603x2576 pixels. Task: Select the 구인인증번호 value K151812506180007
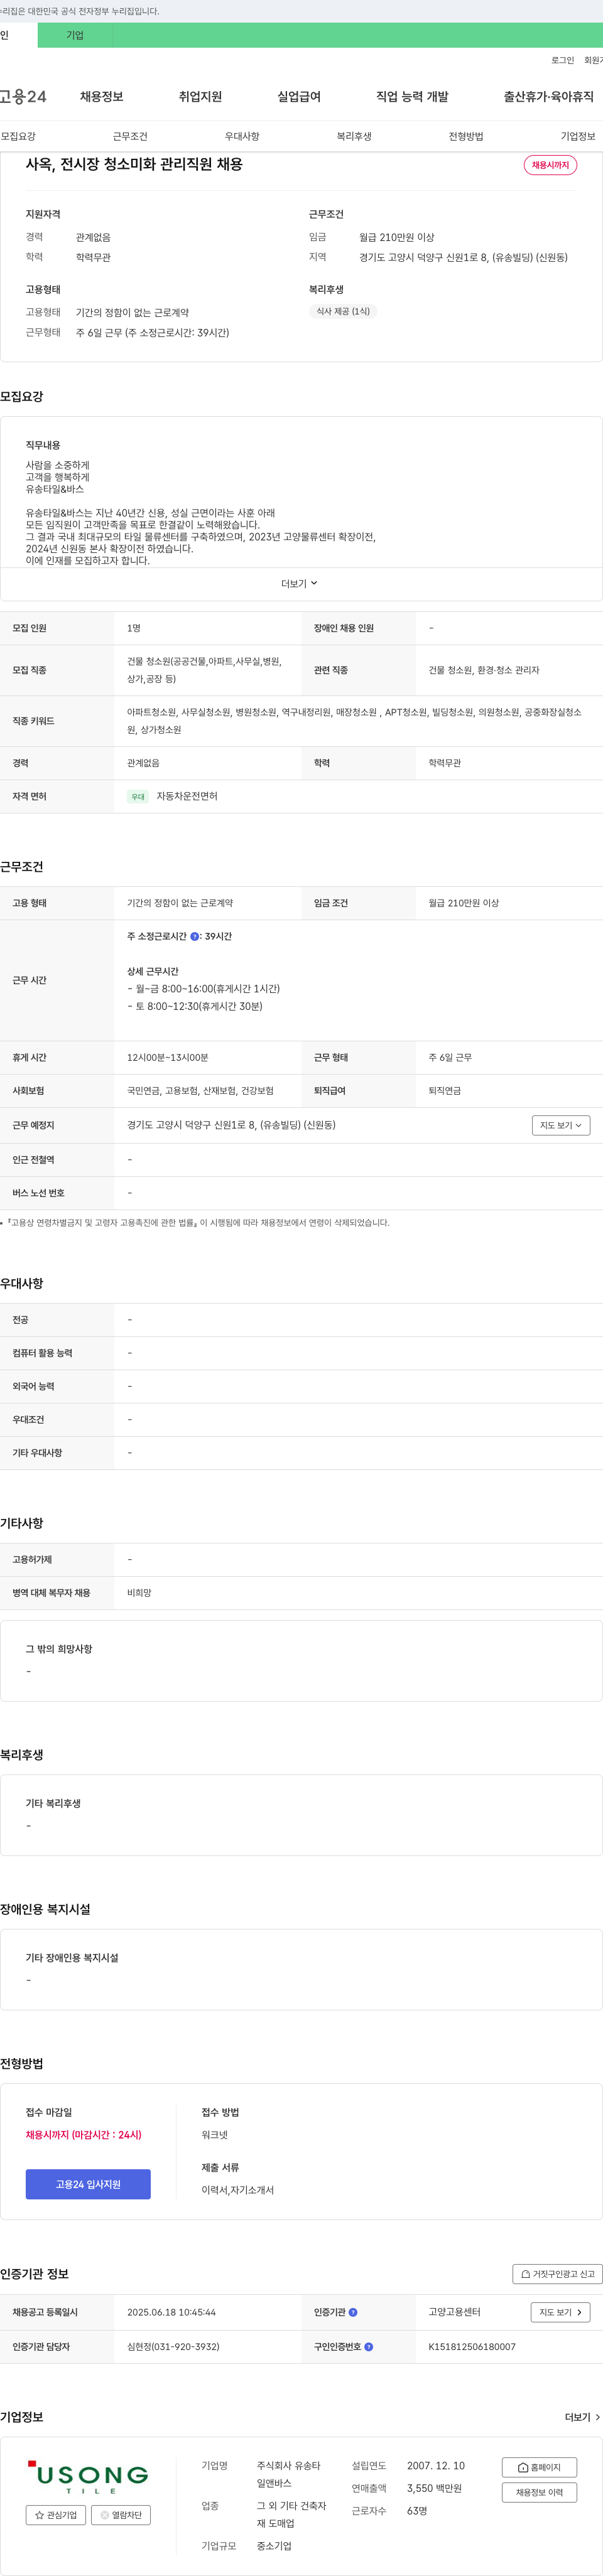click(x=472, y=2346)
